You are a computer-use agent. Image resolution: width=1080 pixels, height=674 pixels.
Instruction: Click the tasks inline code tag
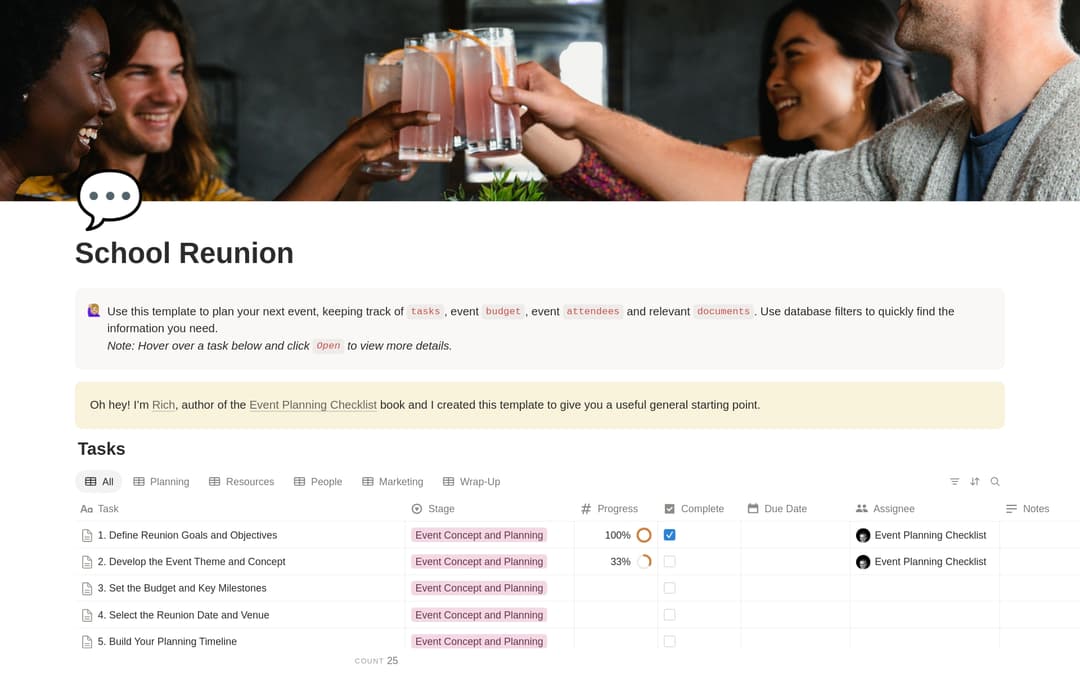(x=425, y=311)
